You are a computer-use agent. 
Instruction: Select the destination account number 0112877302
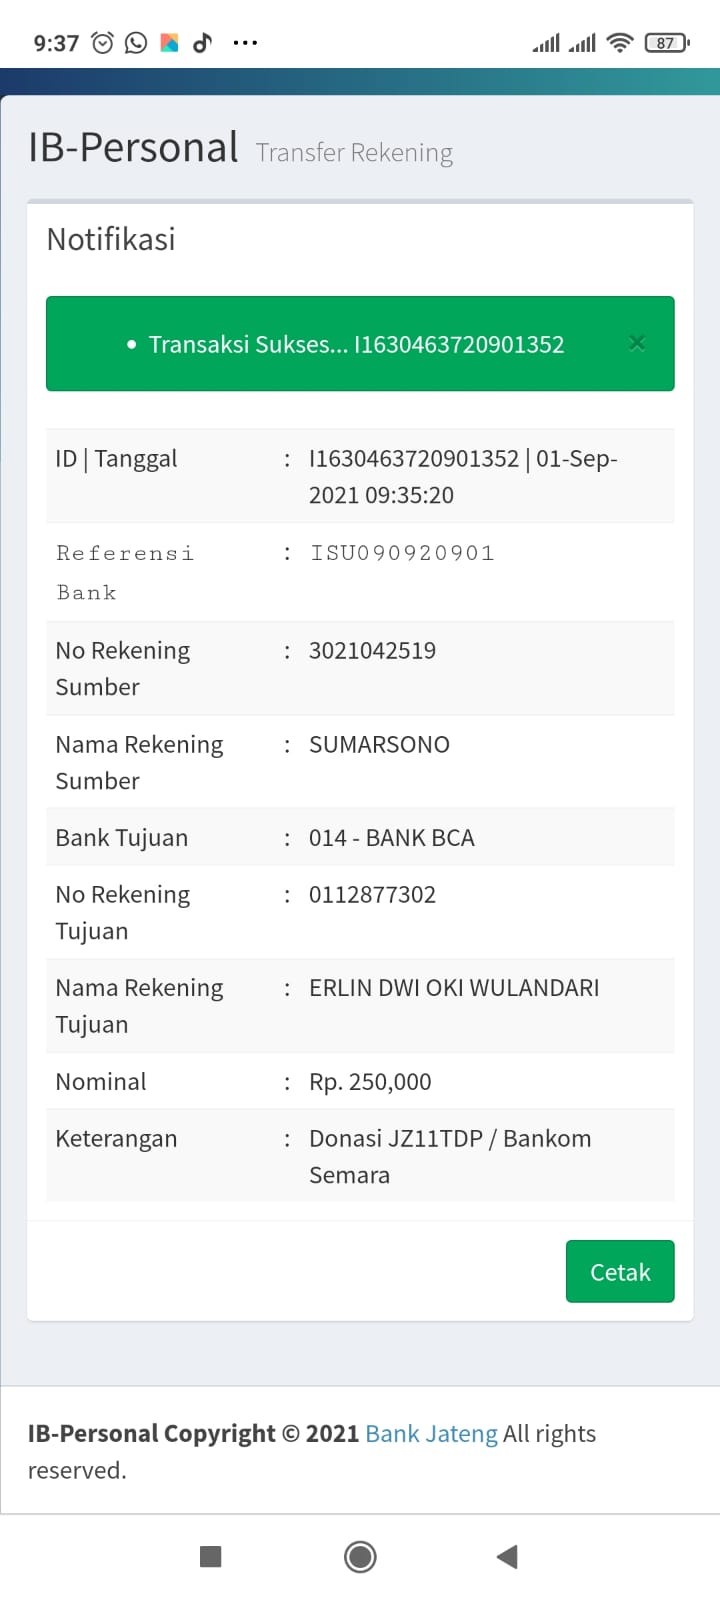[x=372, y=895]
